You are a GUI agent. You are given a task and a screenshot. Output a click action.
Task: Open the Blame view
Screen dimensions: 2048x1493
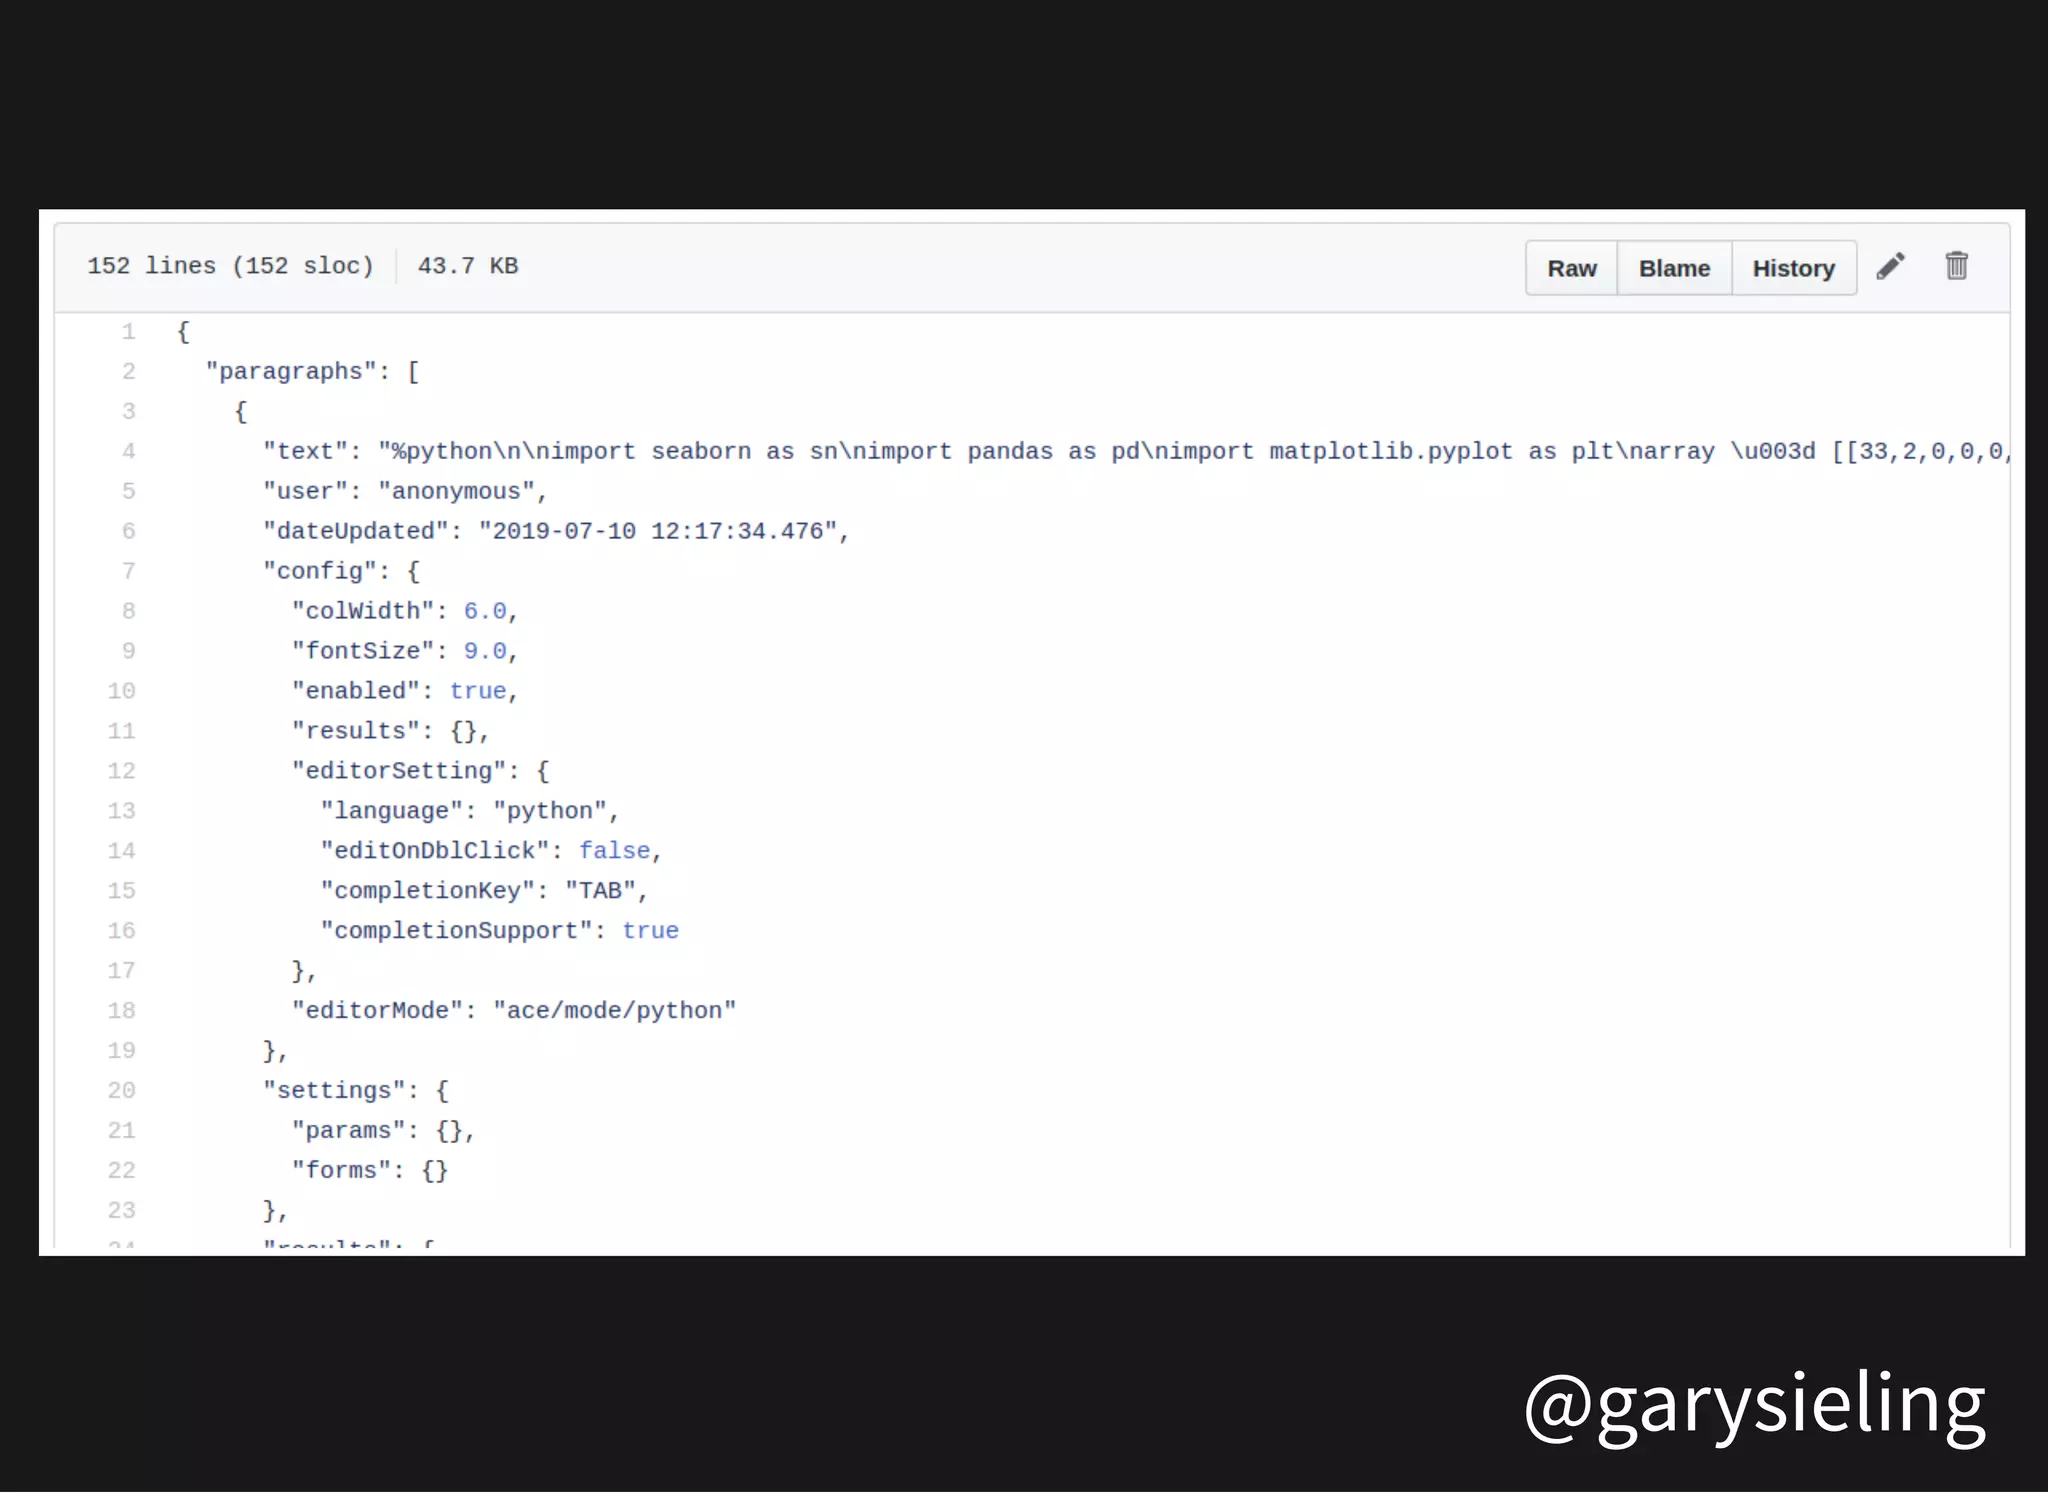click(x=1674, y=268)
